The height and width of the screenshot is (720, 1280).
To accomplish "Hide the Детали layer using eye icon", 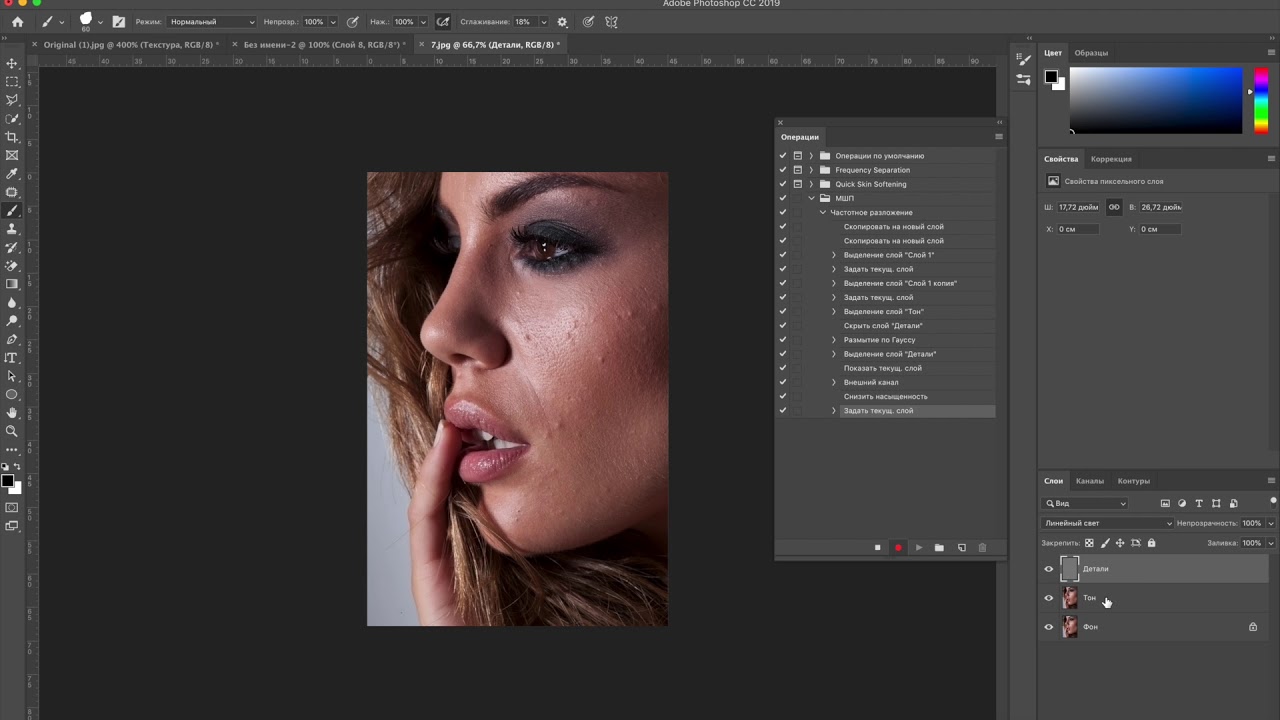I will [x=1049, y=569].
